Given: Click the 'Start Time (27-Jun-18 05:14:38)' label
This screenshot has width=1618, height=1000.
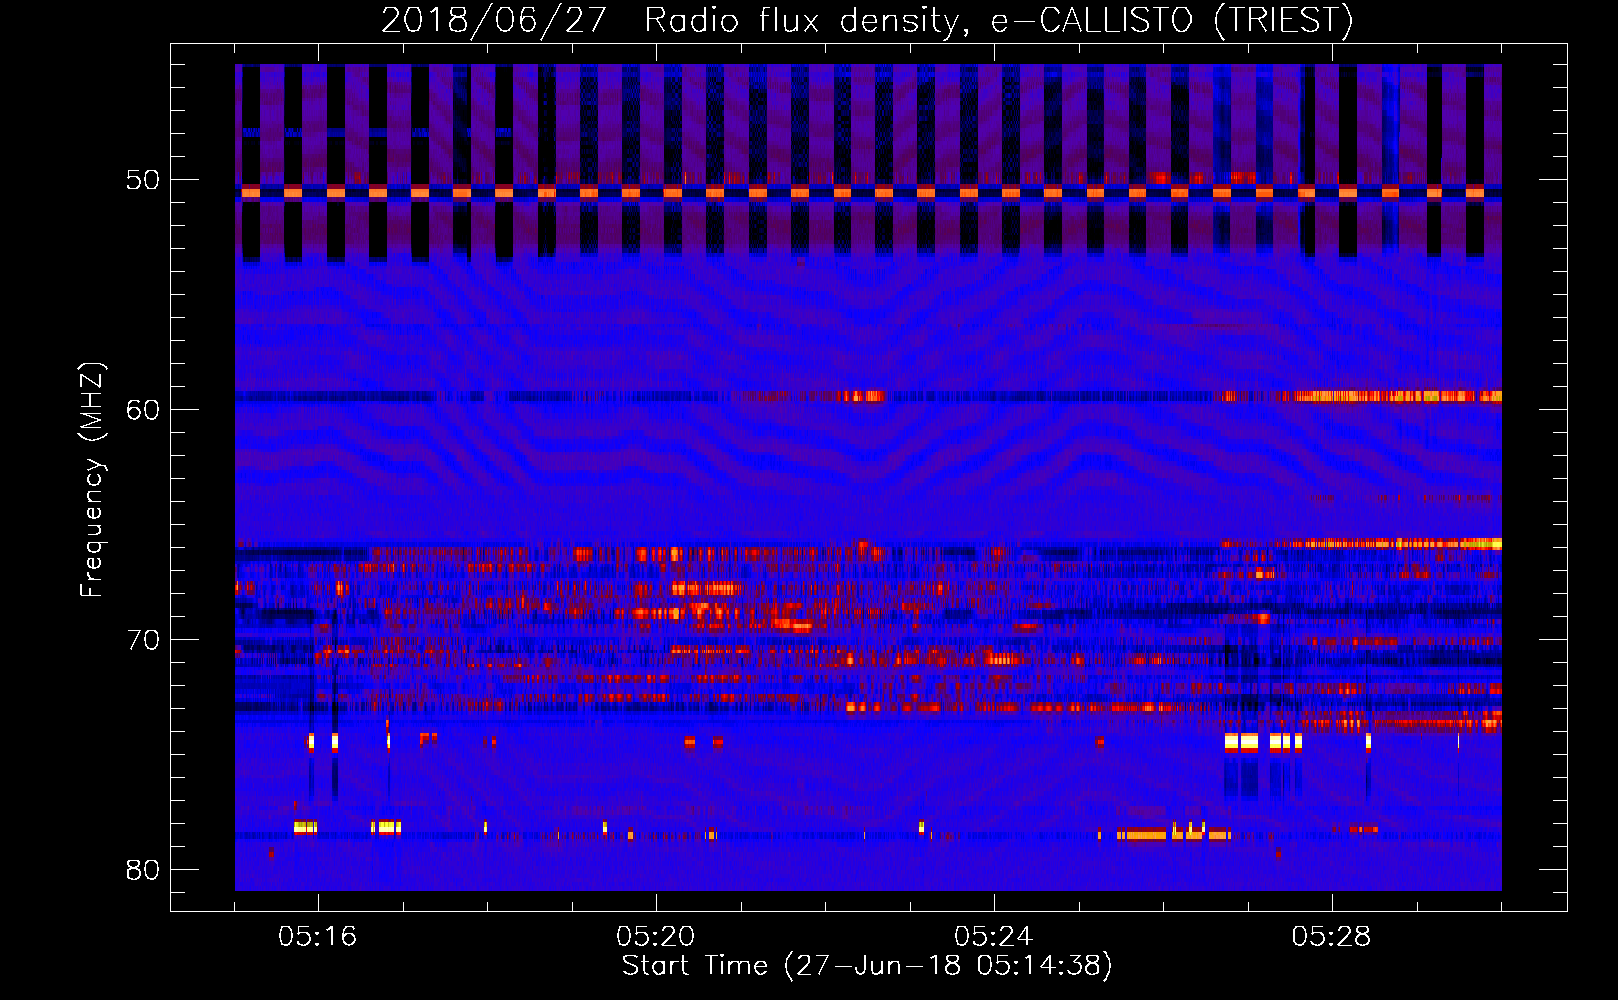Looking at the screenshot, I should [867, 966].
